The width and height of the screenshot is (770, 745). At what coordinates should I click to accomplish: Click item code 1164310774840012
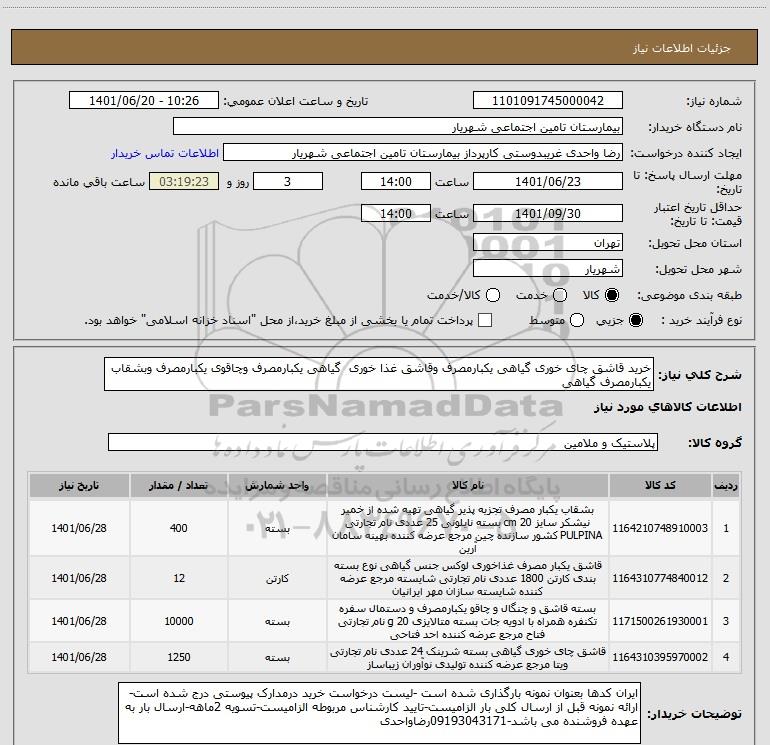[660, 578]
